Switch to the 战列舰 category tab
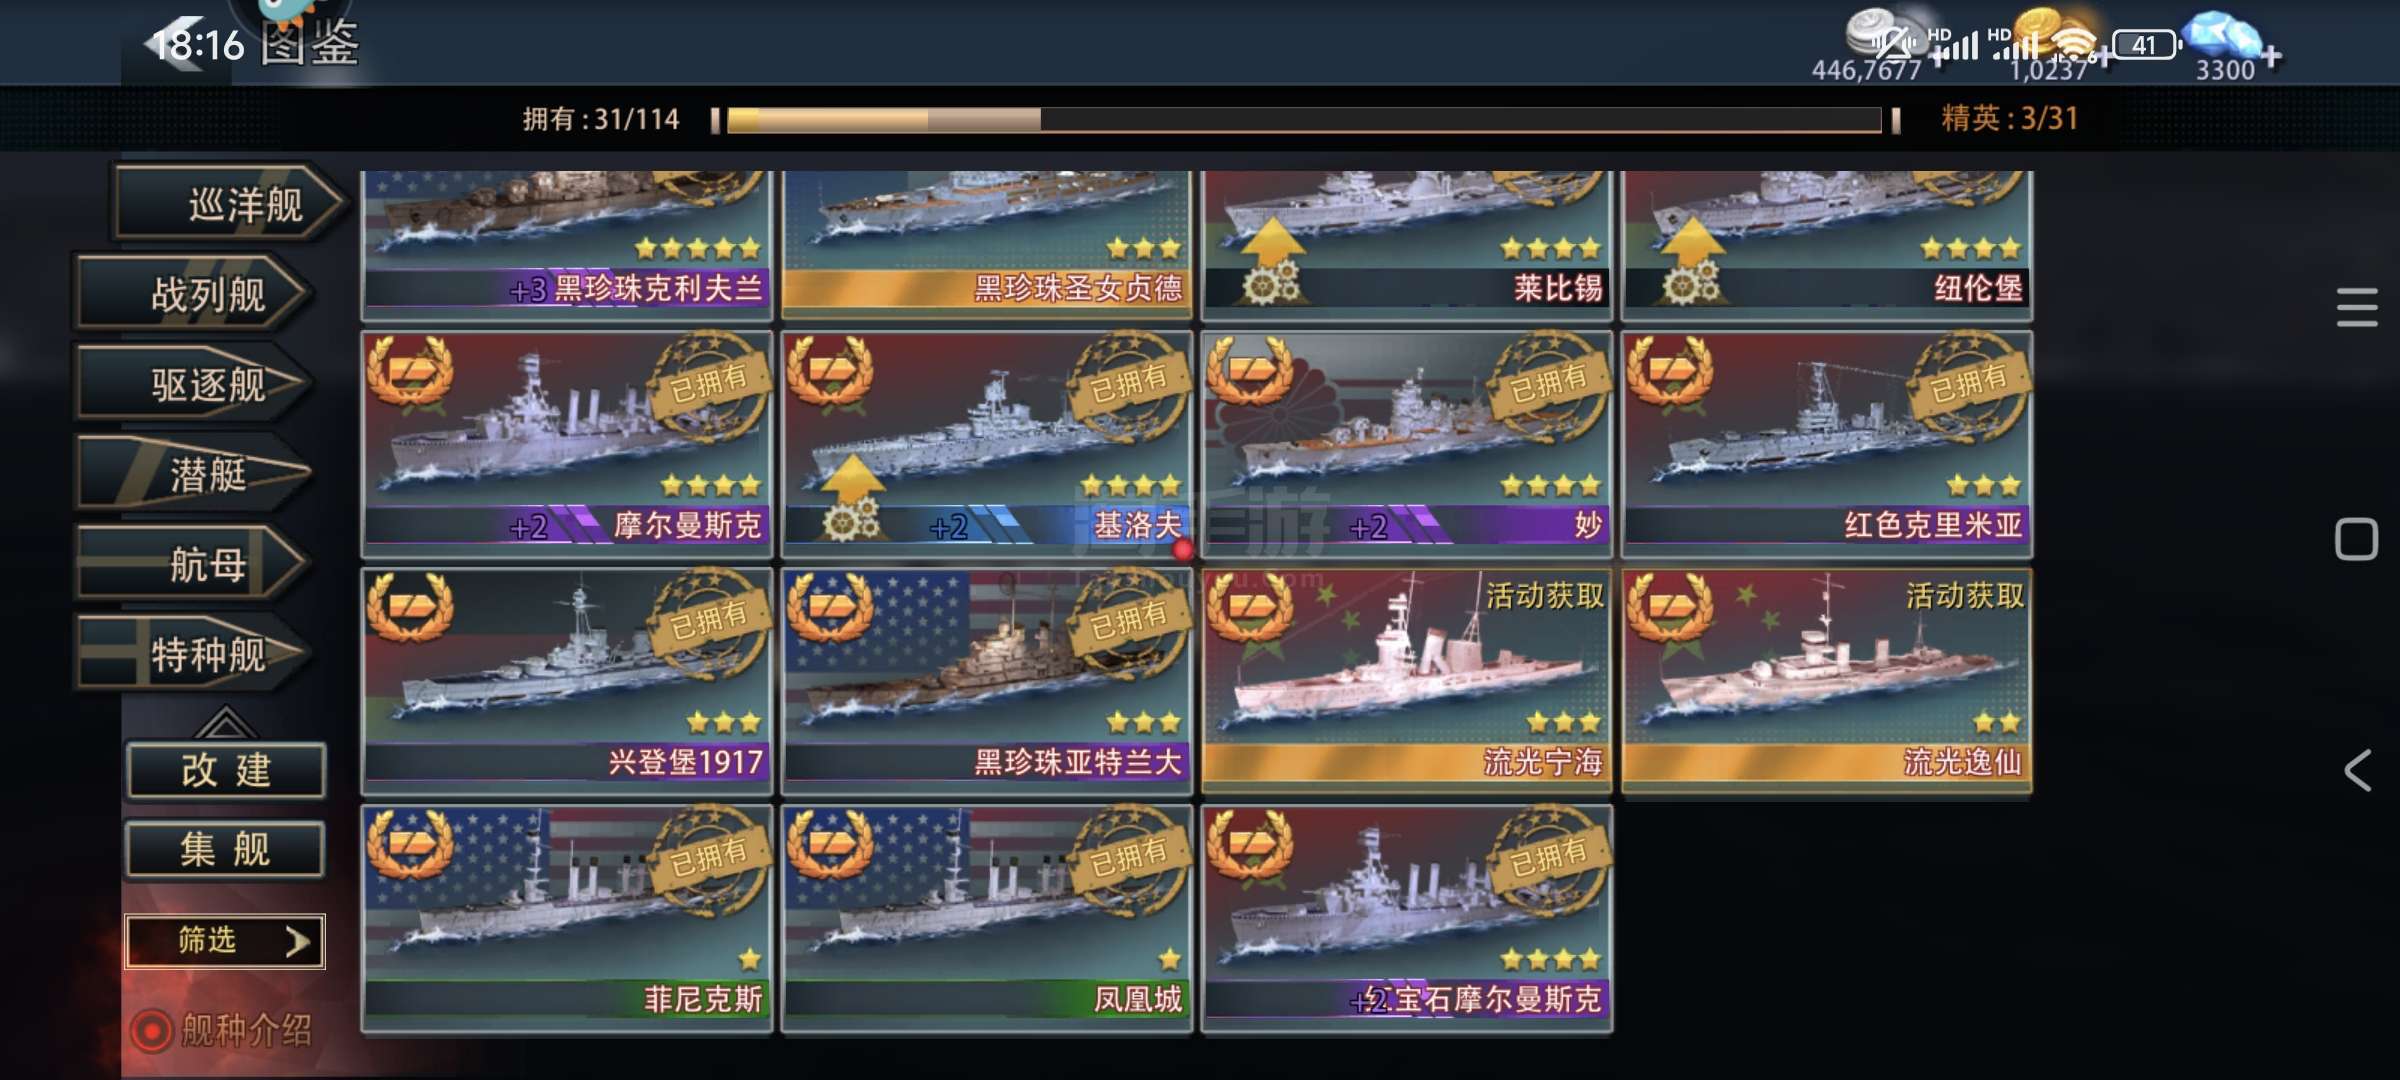The width and height of the screenshot is (2400, 1080). 195,294
